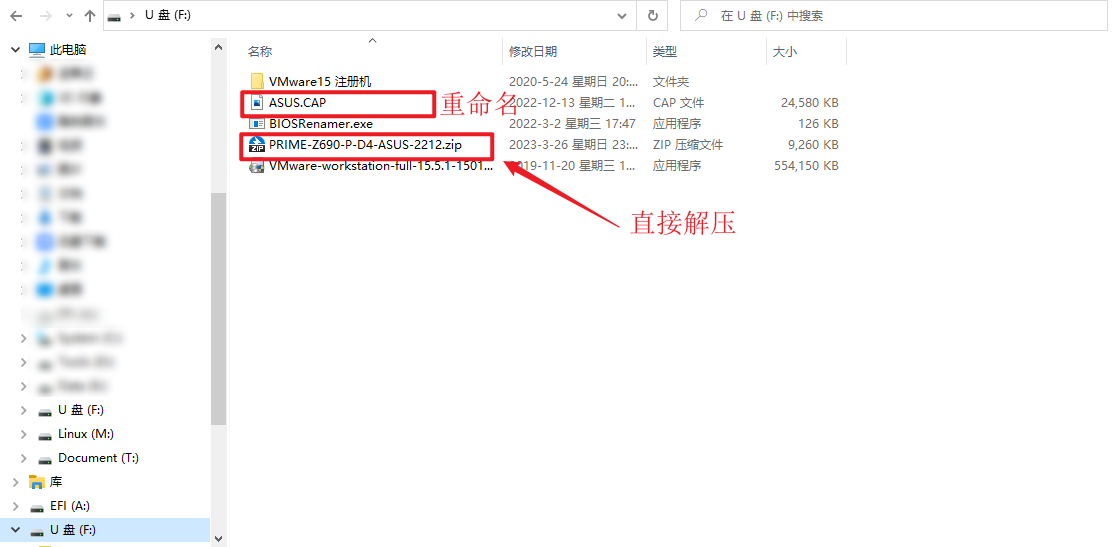The height and width of the screenshot is (547, 1120).
Task: Select the PRIME-Z690-P-D4-ASUS-2212.zip icon
Action: pyautogui.click(x=256, y=145)
